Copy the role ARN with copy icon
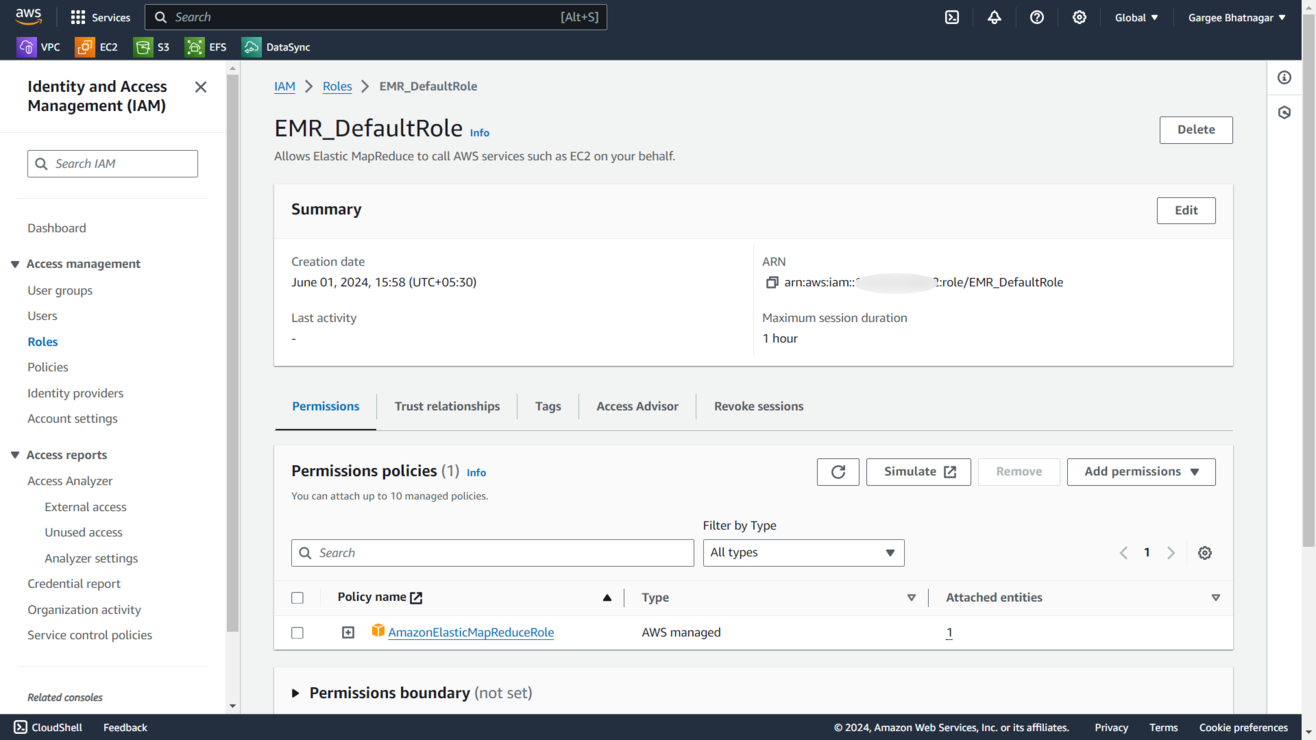 click(x=771, y=283)
